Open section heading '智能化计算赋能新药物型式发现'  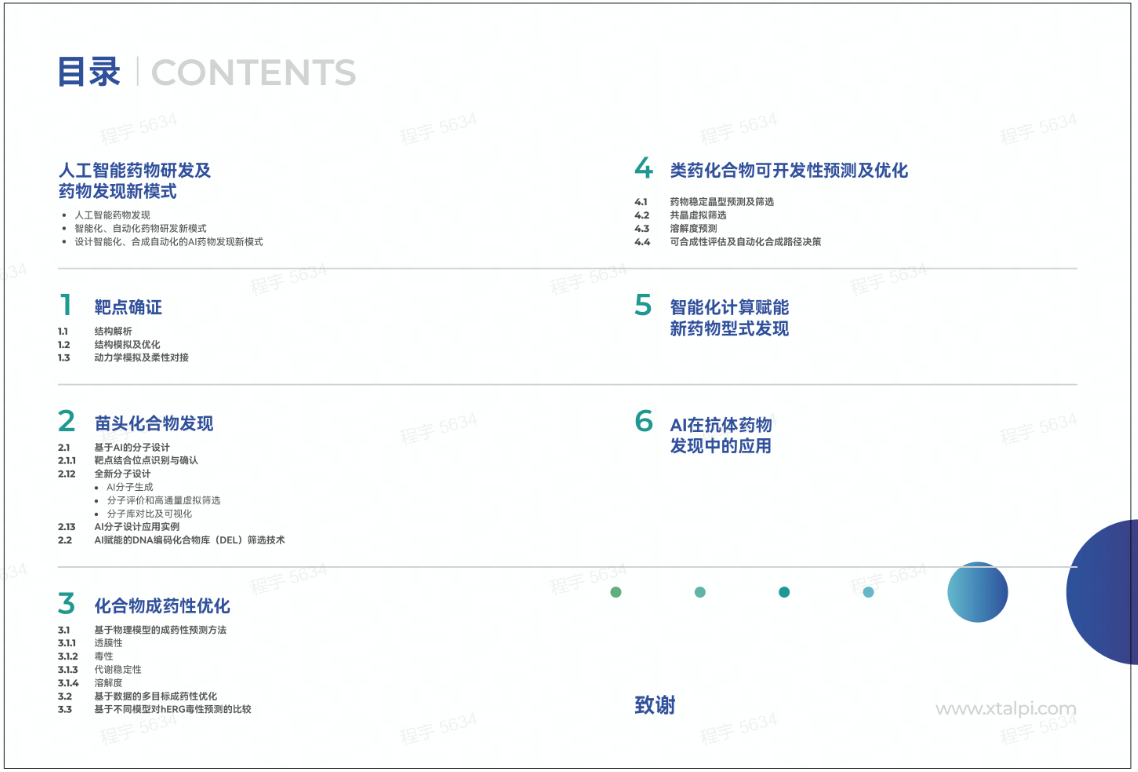729,318
